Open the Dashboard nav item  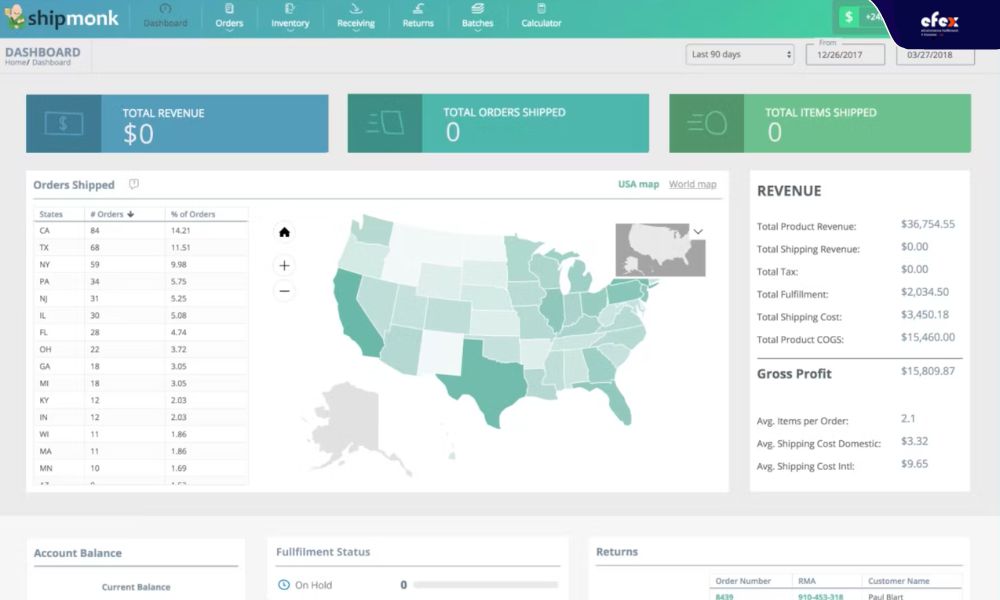[x=165, y=17]
